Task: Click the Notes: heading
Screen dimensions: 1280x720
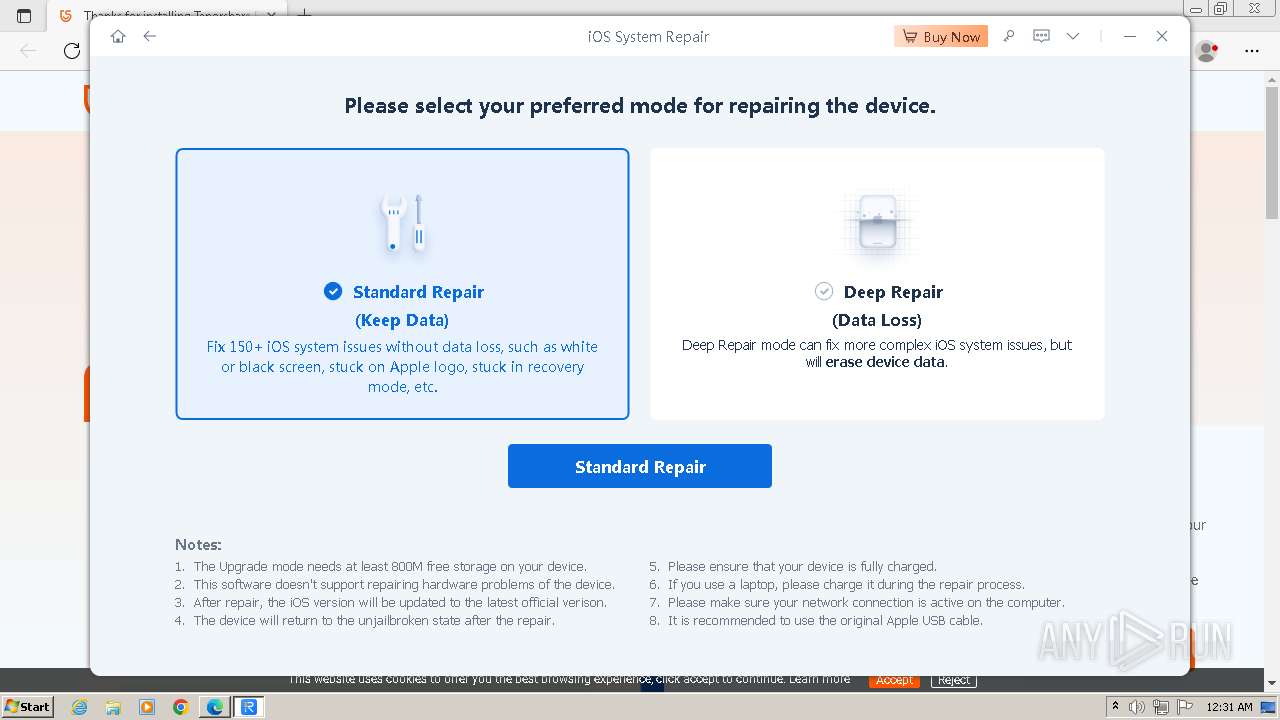Action: tap(198, 544)
